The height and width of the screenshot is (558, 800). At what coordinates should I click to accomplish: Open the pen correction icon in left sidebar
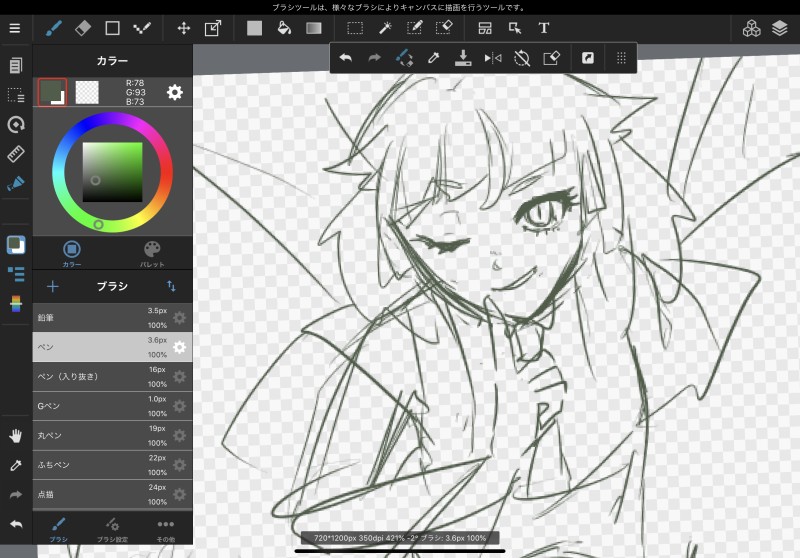click(16, 184)
